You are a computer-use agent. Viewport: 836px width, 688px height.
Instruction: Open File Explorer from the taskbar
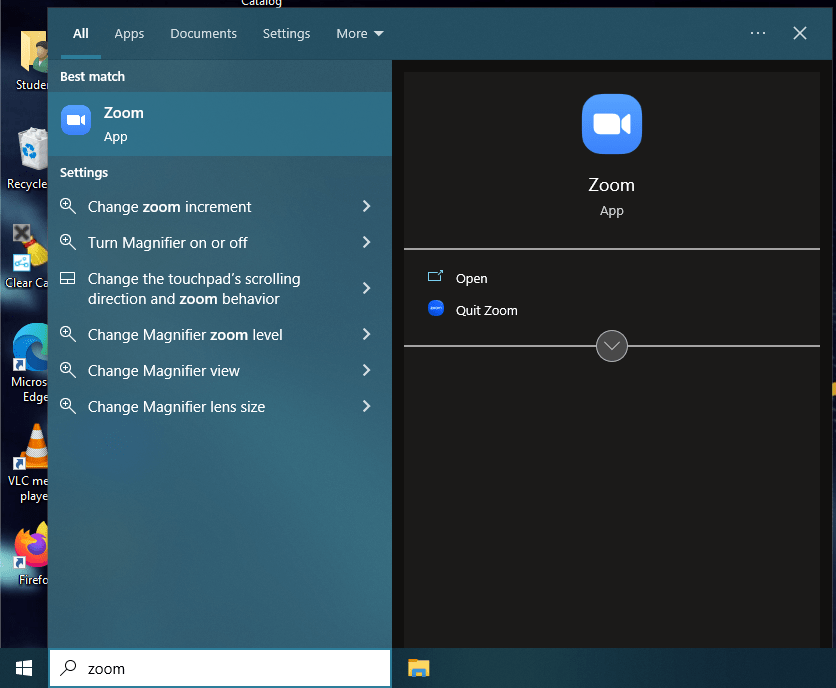pos(418,667)
